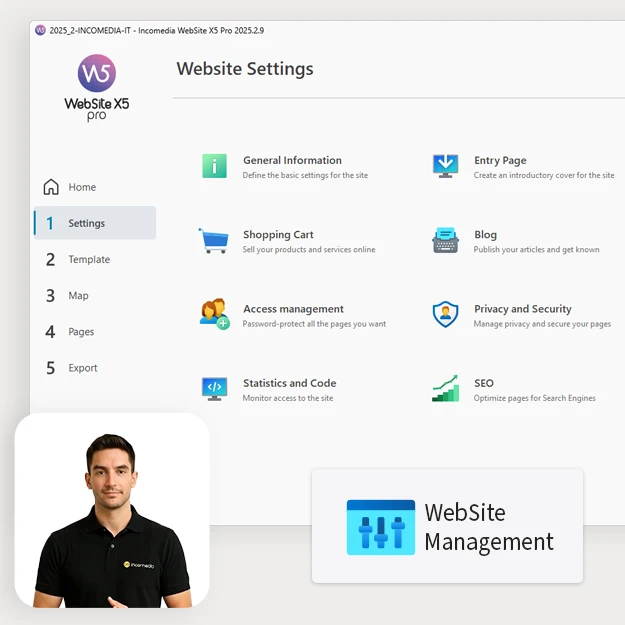Navigate to step 3 Map
This screenshot has height=625, width=625.
[78, 295]
